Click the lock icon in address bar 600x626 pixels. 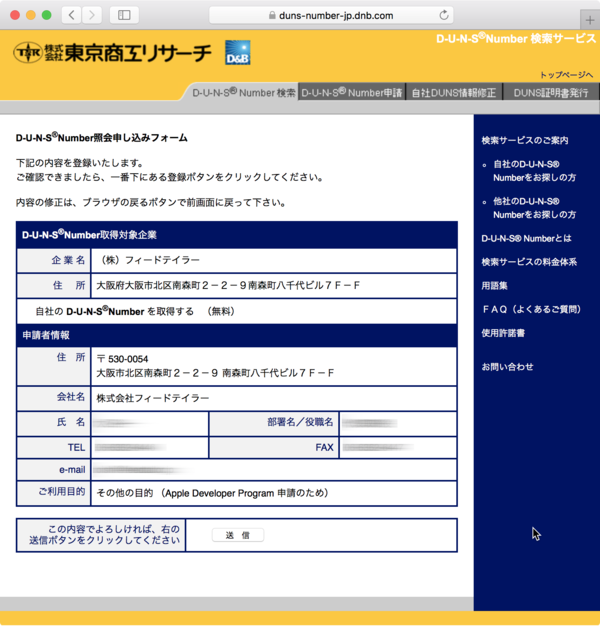click(x=272, y=15)
